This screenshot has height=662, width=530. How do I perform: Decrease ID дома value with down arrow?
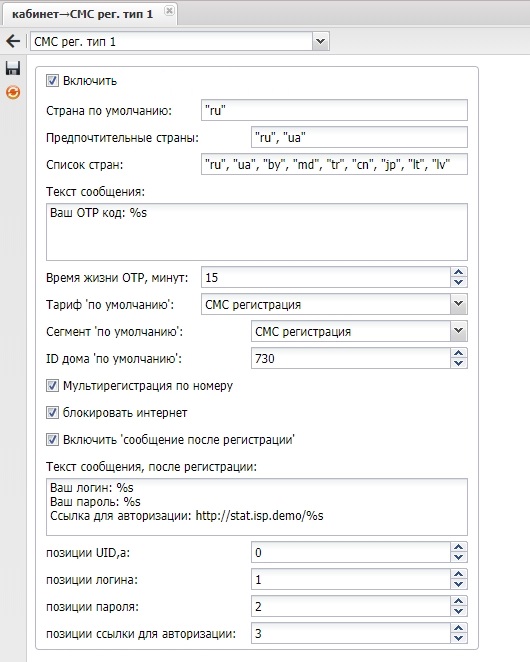tap(459, 363)
